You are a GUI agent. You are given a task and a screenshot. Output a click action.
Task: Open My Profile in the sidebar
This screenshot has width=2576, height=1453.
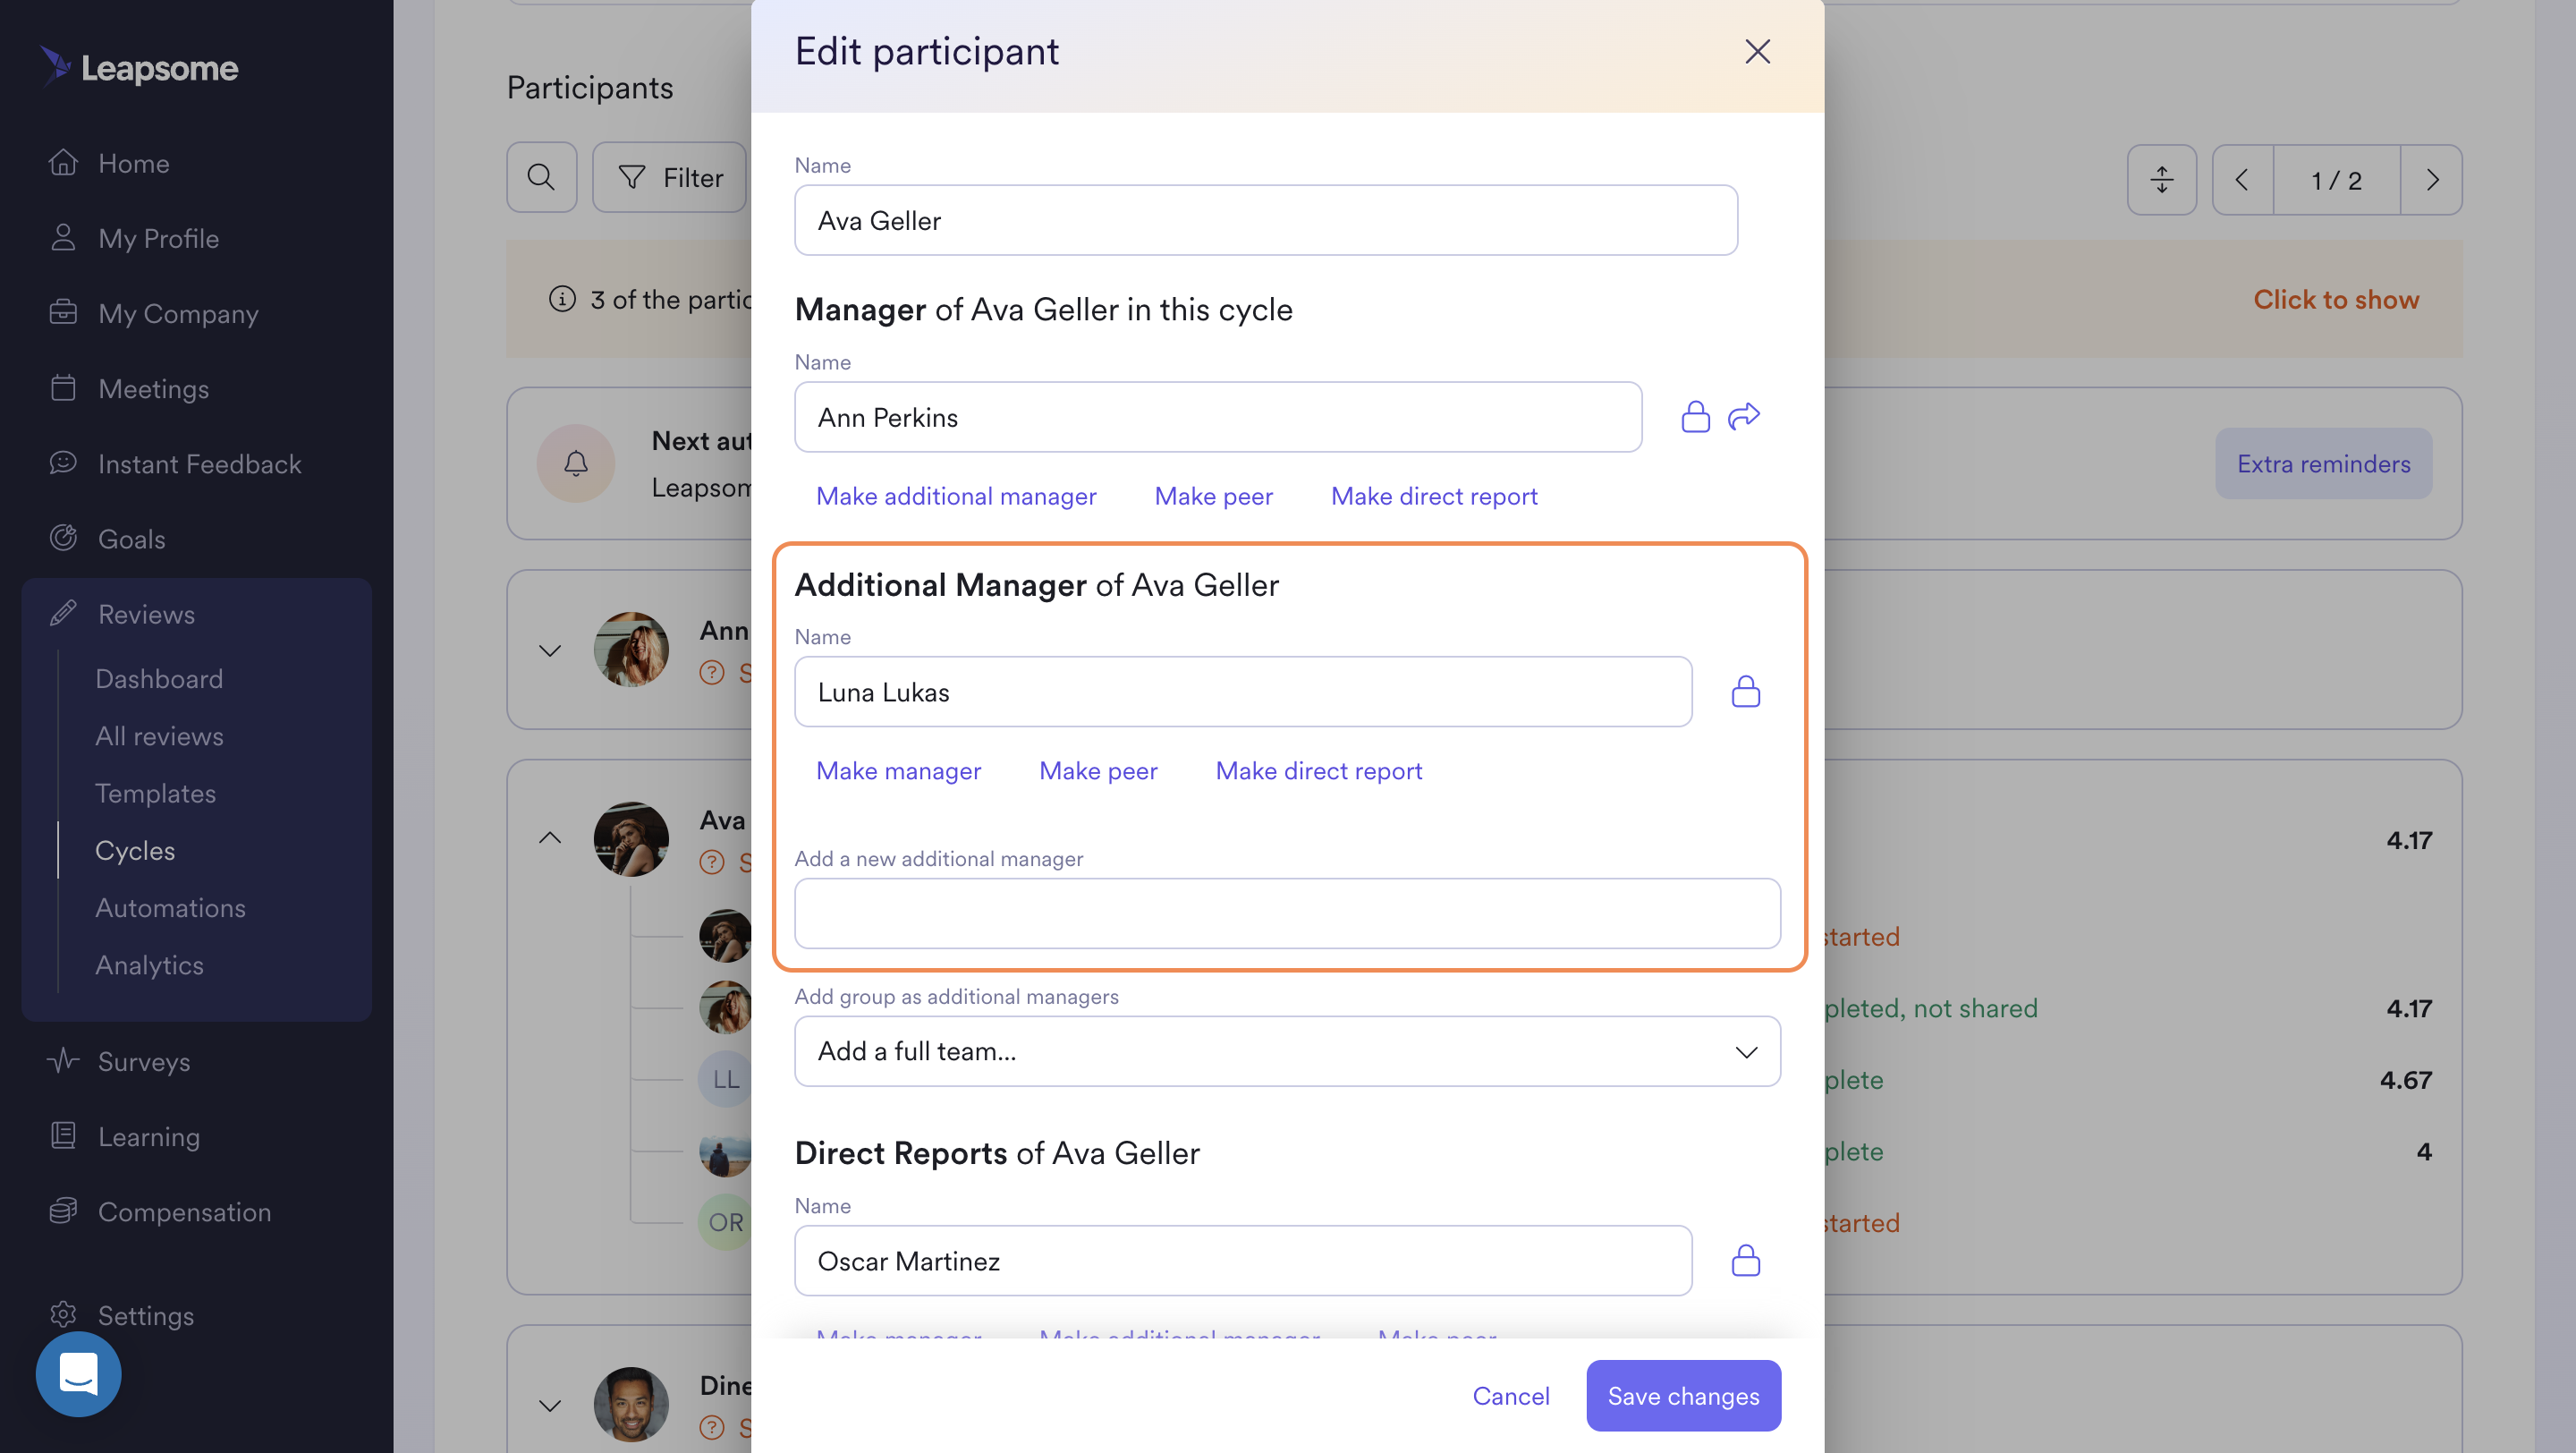point(158,238)
